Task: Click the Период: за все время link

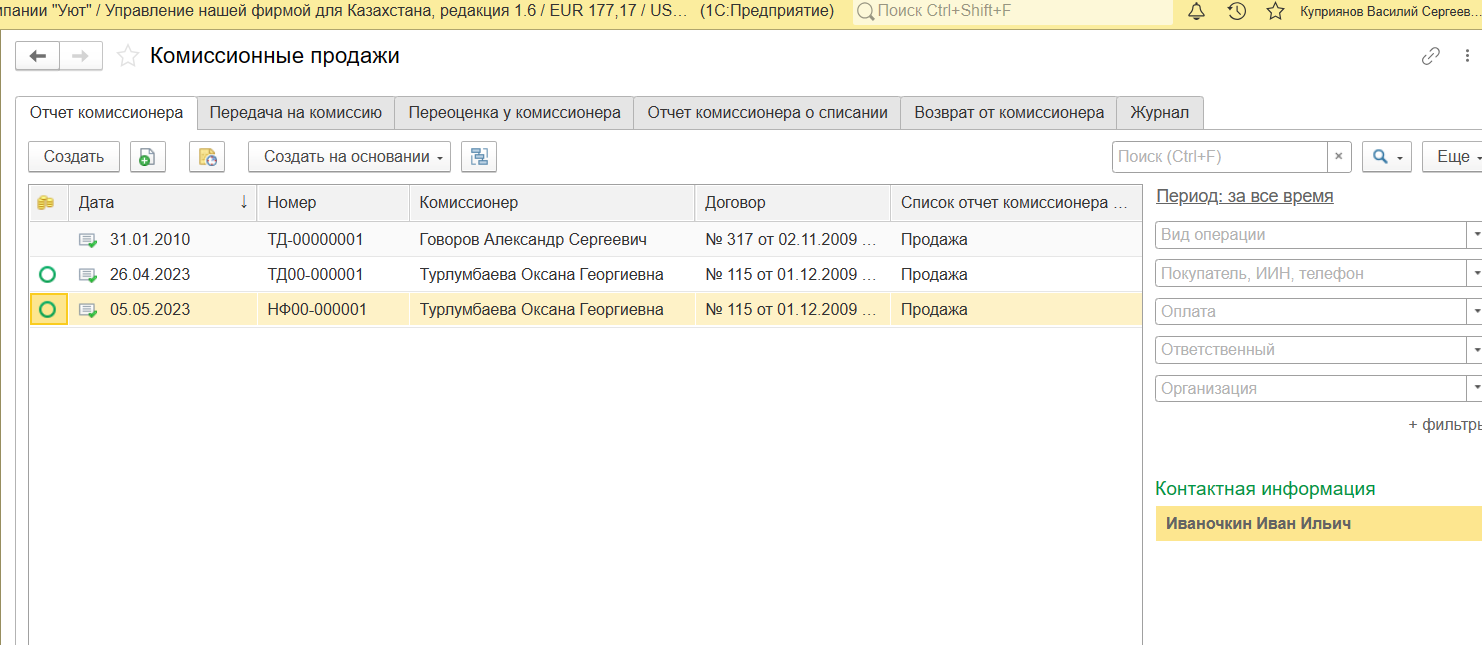Action: [1244, 196]
